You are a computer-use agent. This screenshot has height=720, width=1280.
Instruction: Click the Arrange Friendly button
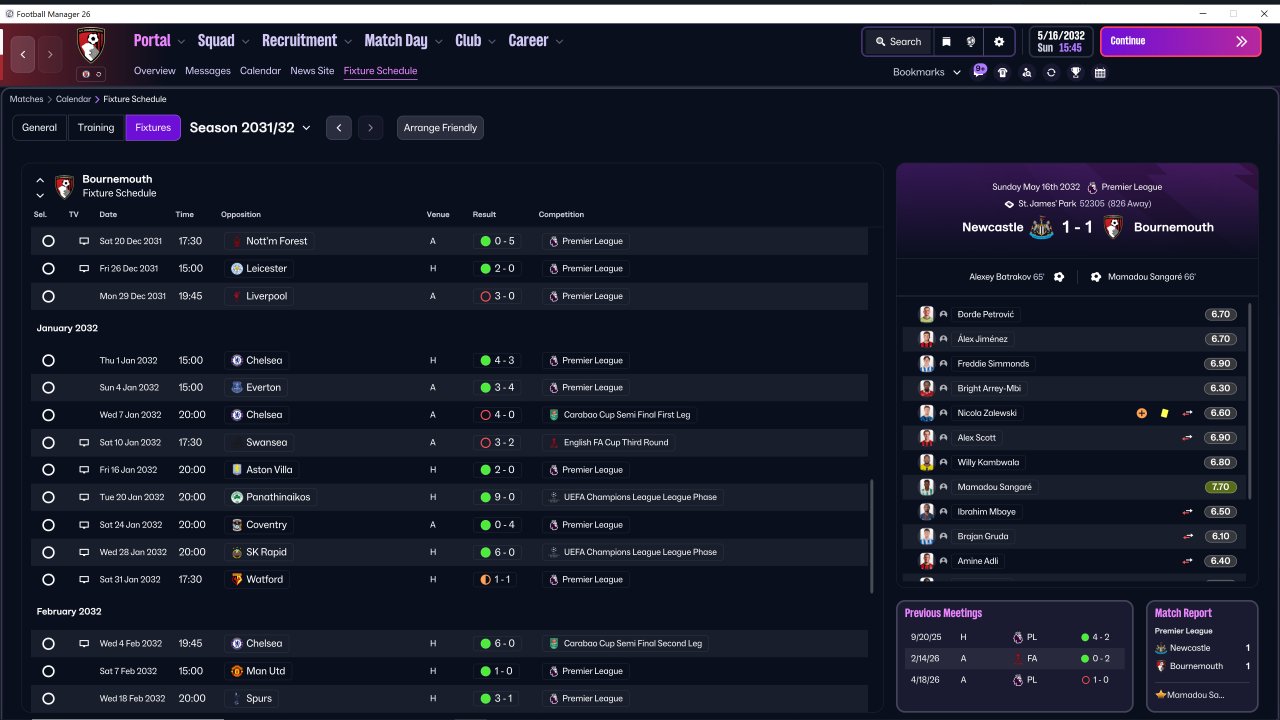[x=440, y=128]
